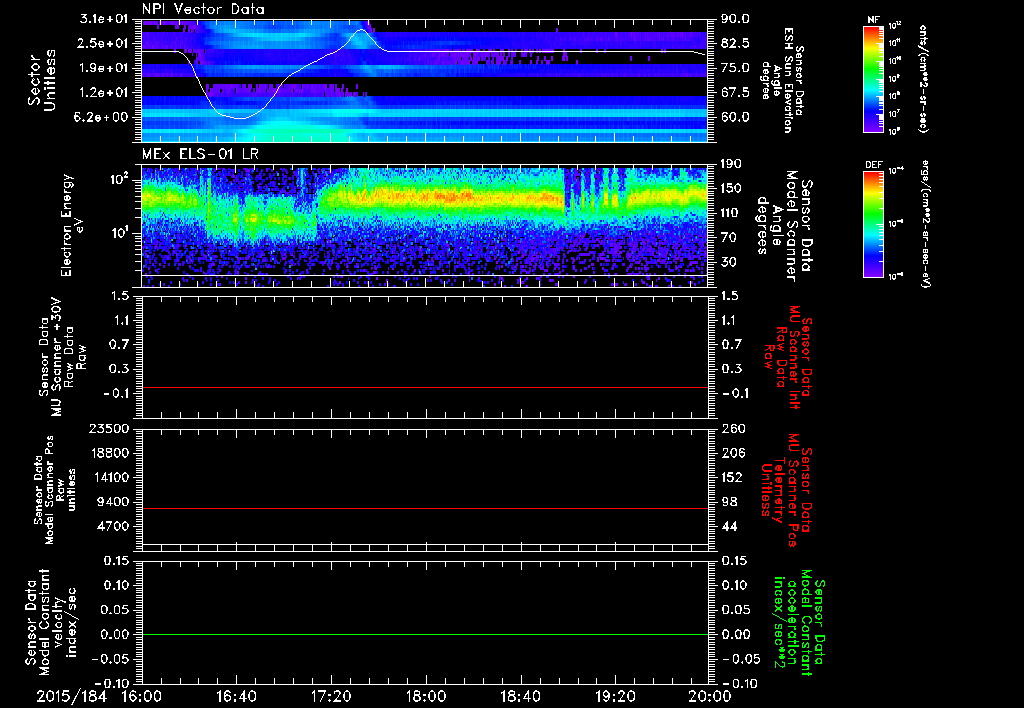The height and width of the screenshot is (708, 1024).
Task: Click the 9400 scanner position axis value
Action: click(x=114, y=502)
